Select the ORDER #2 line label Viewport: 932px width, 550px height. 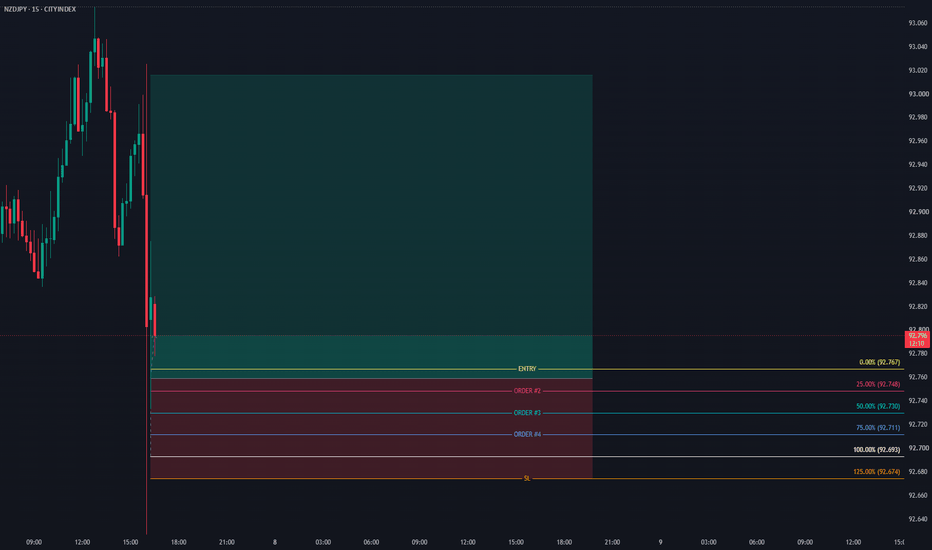[527, 391]
